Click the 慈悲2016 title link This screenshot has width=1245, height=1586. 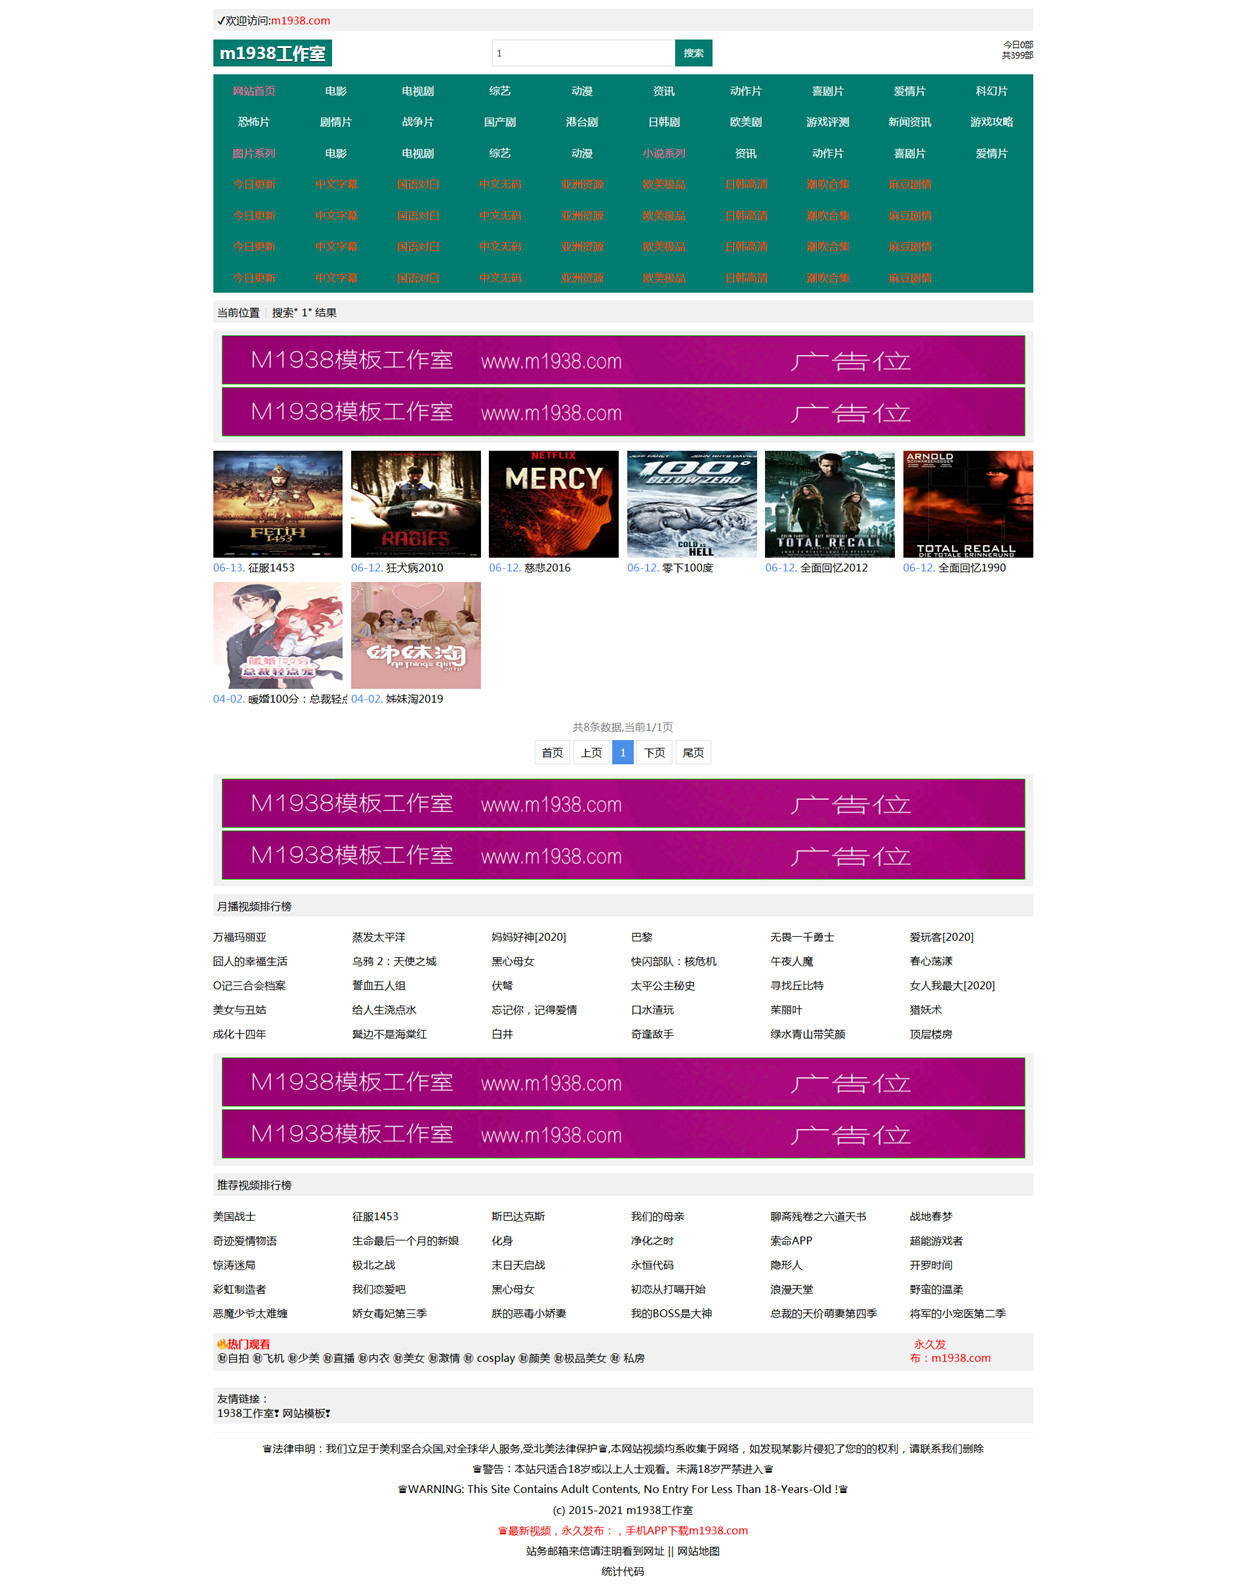click(x=547, y=568)
